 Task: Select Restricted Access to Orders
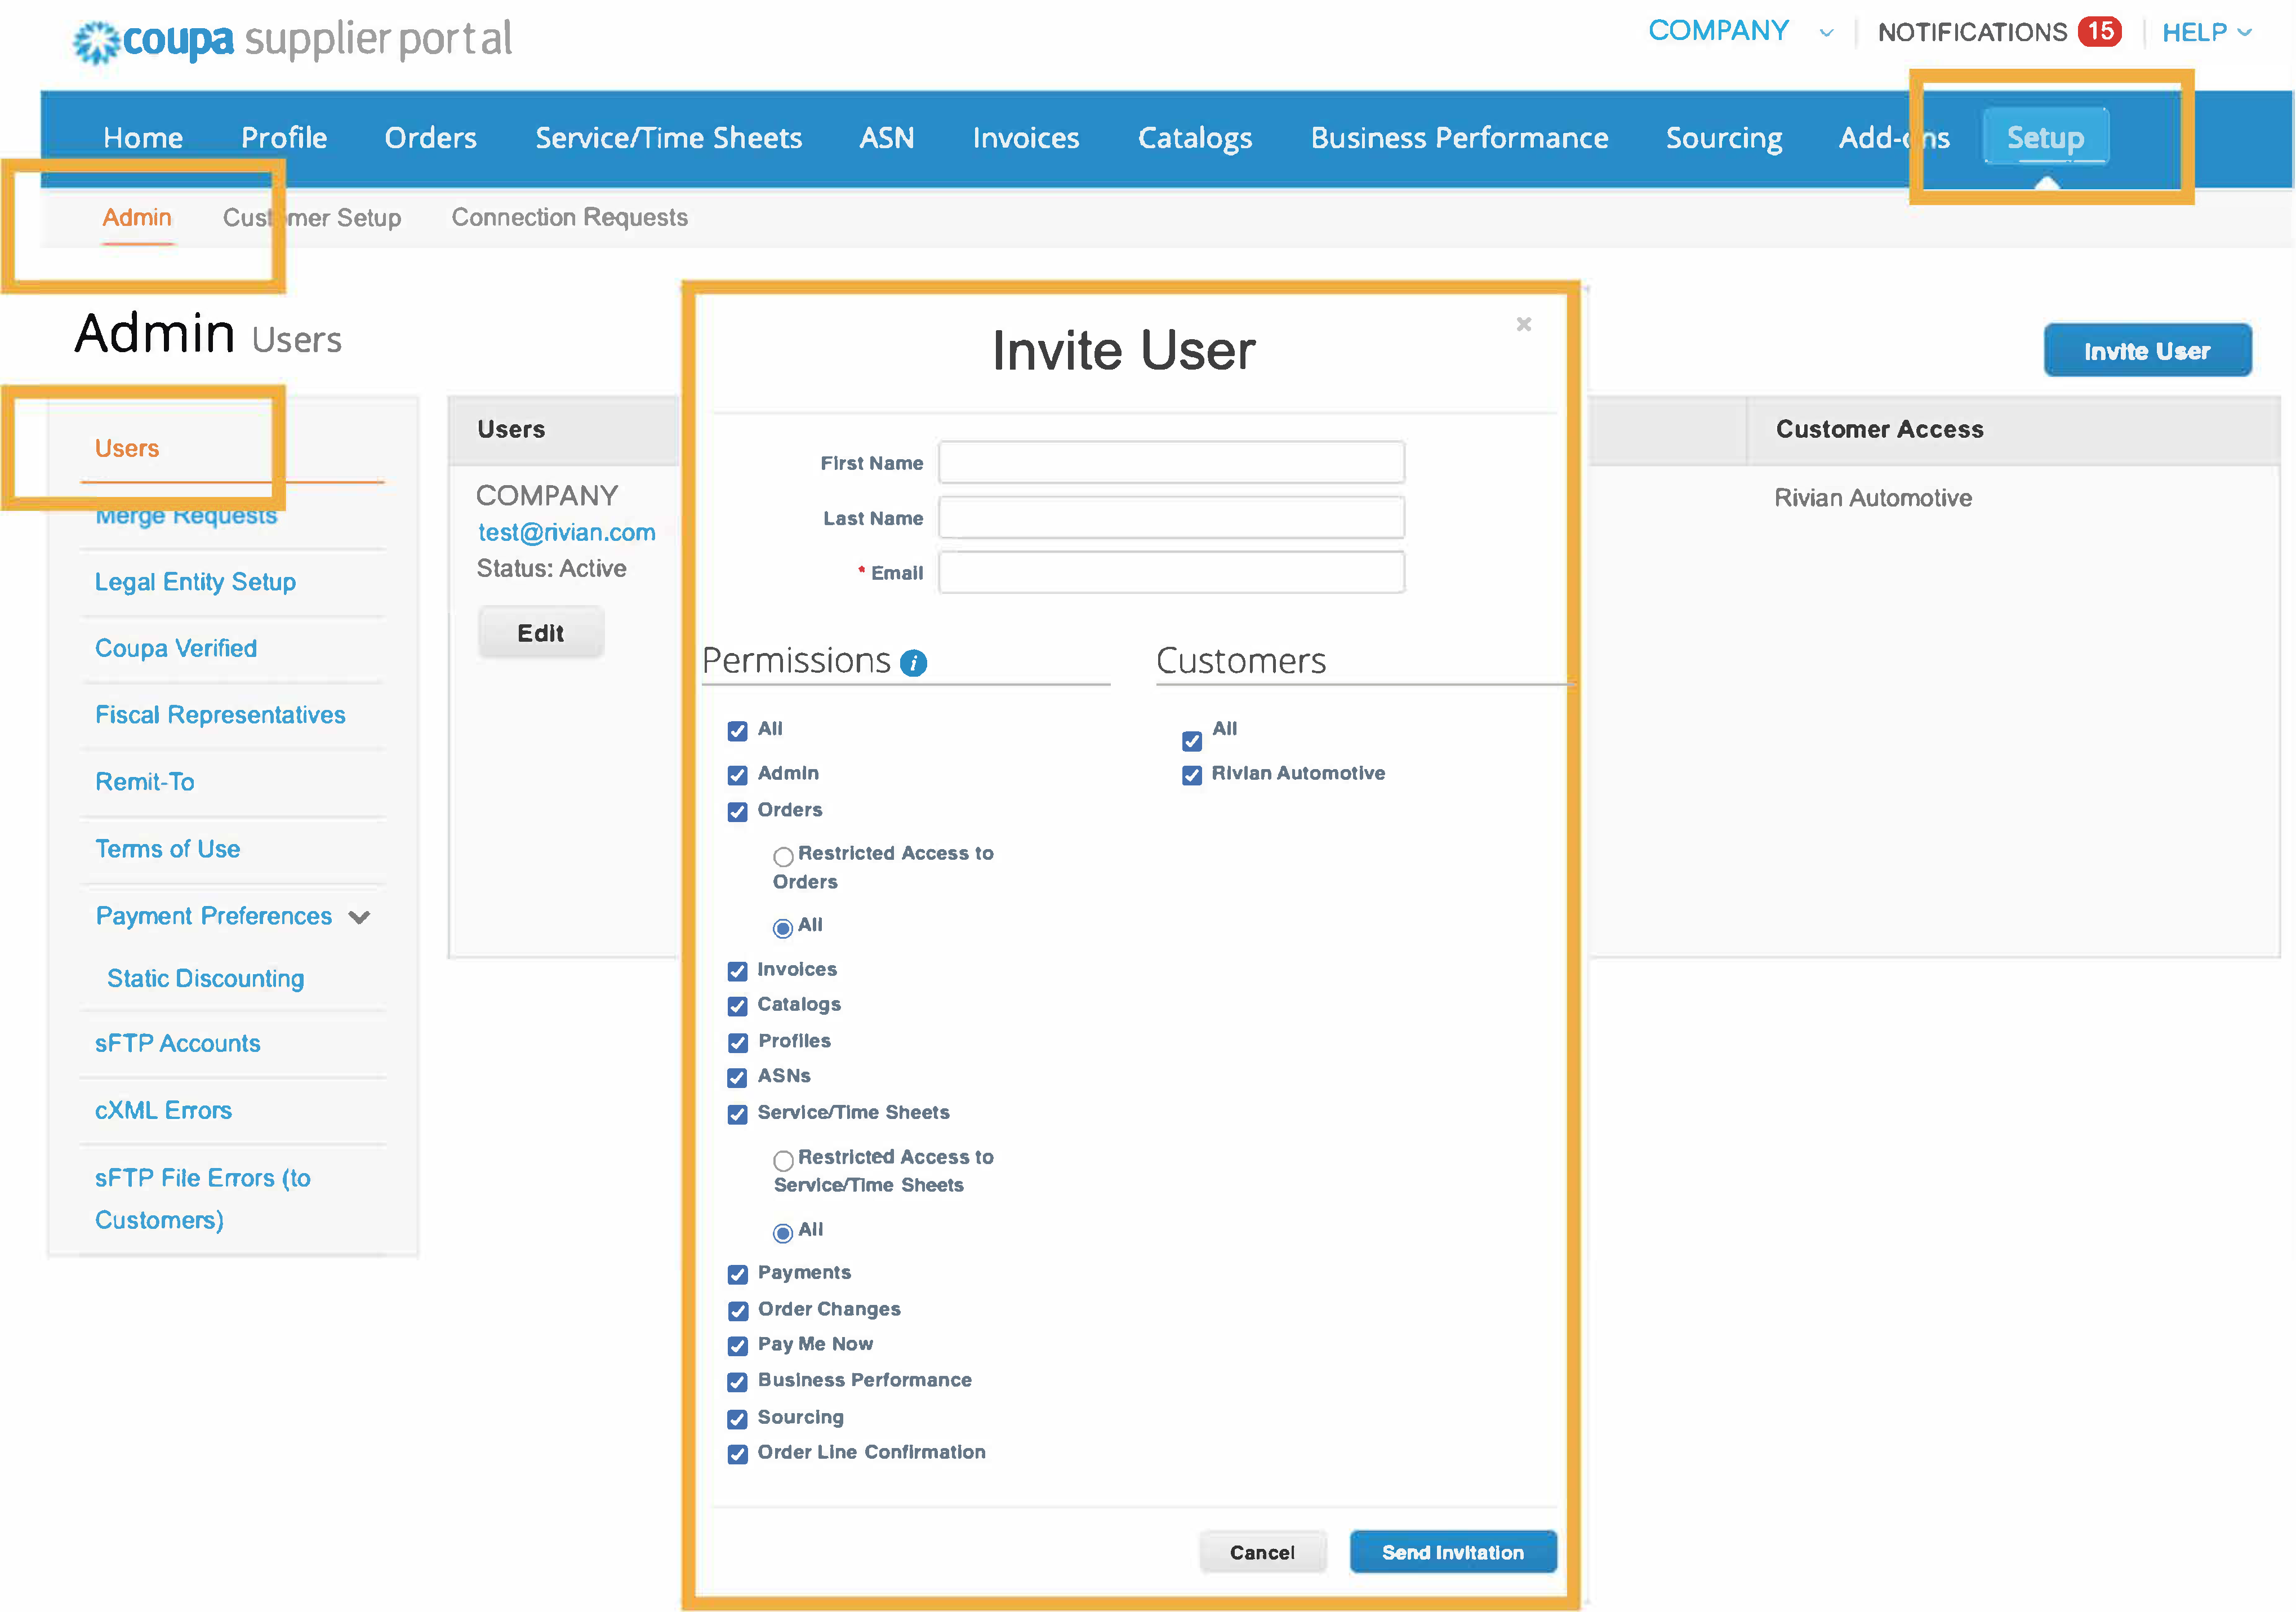point(783,857)
